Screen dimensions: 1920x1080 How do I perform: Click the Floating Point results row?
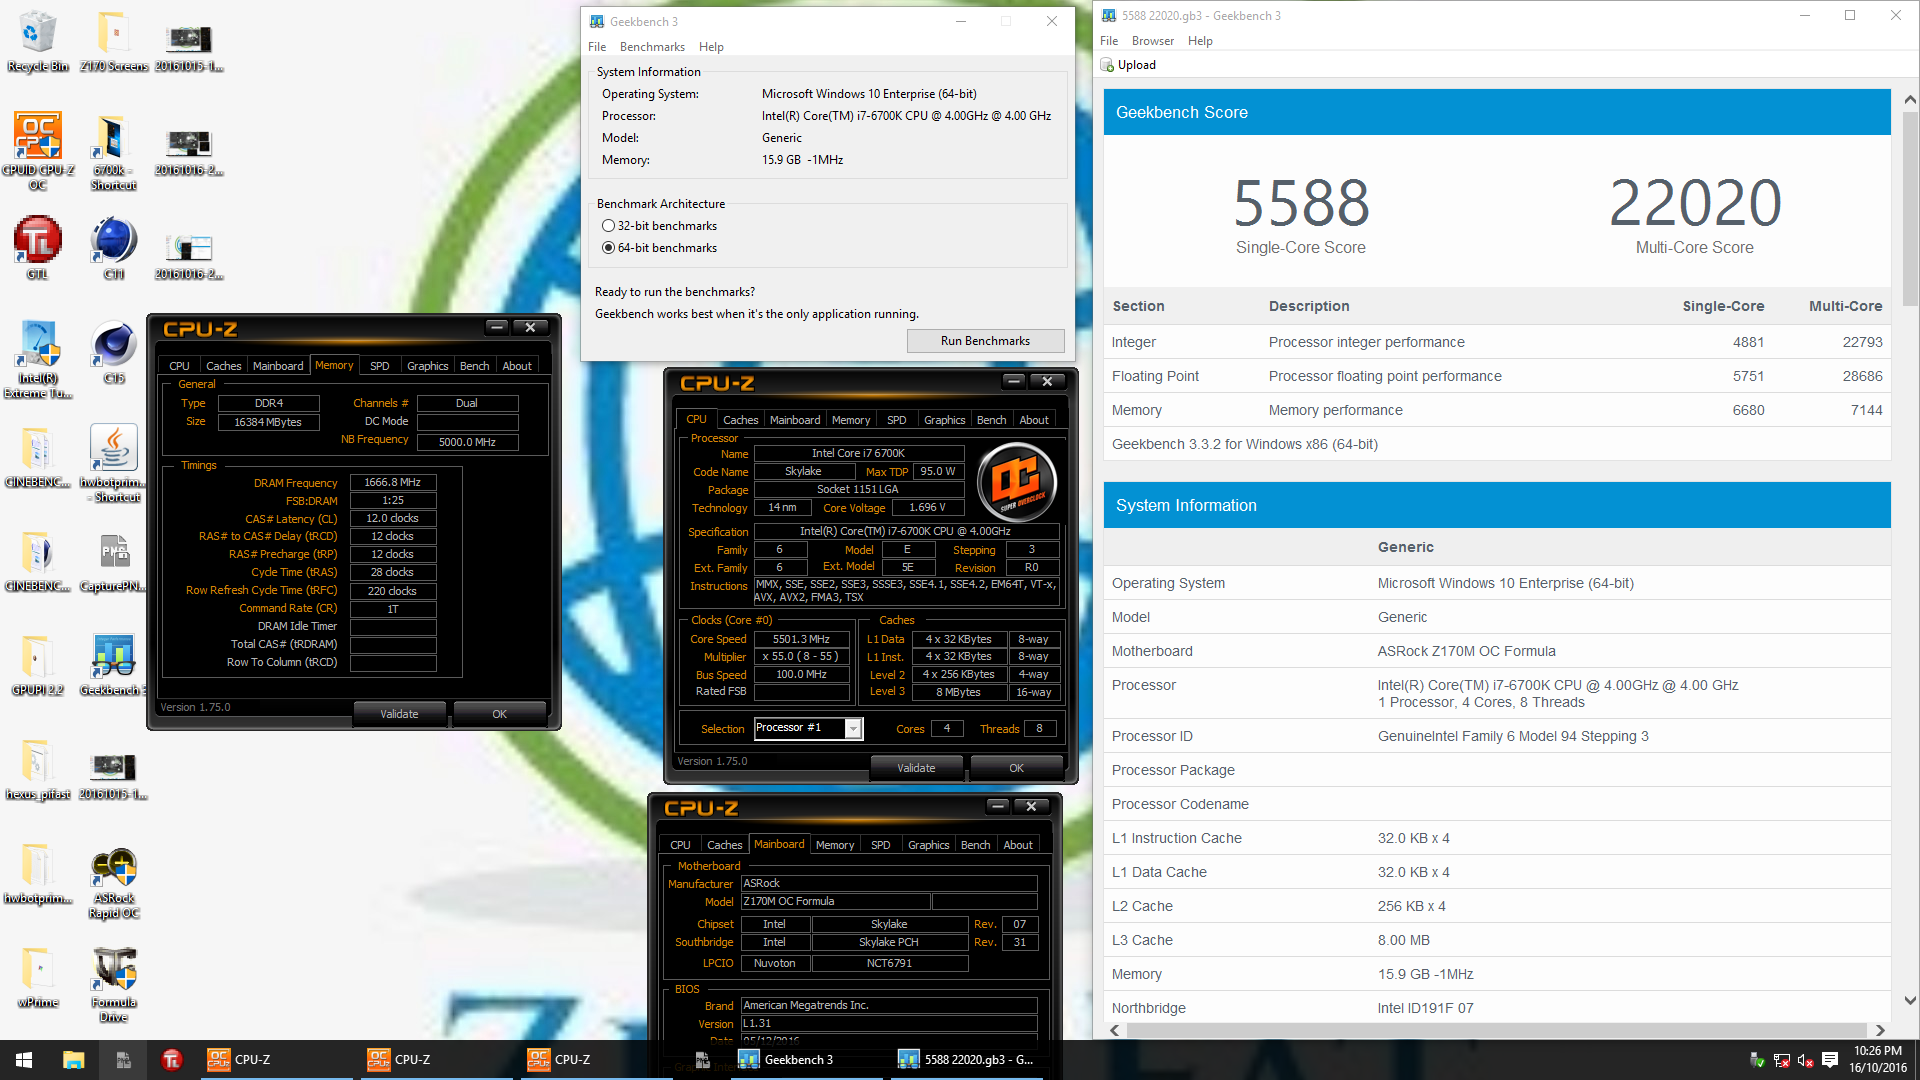click(x=1497, y=376)
